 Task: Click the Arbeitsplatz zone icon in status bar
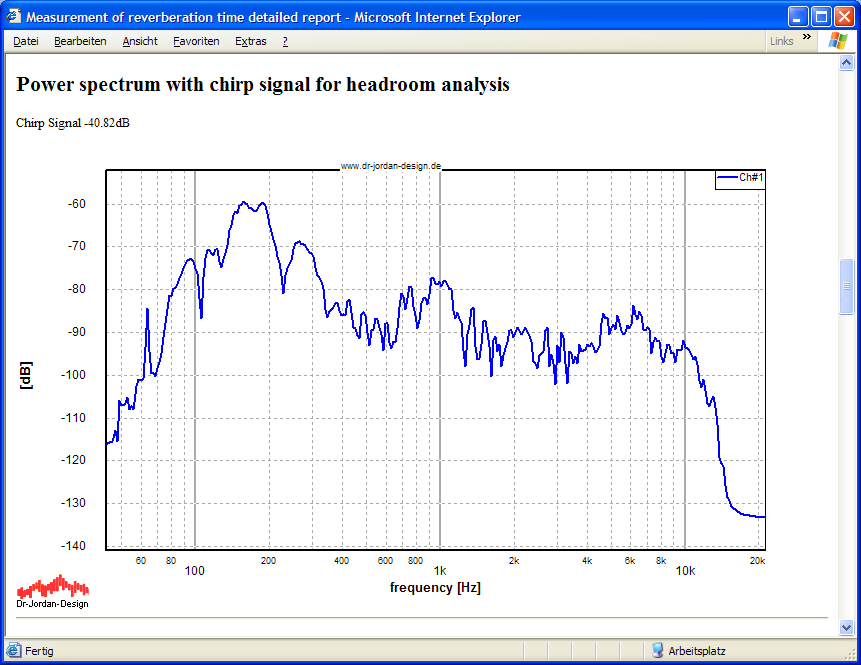pos(657,651)
